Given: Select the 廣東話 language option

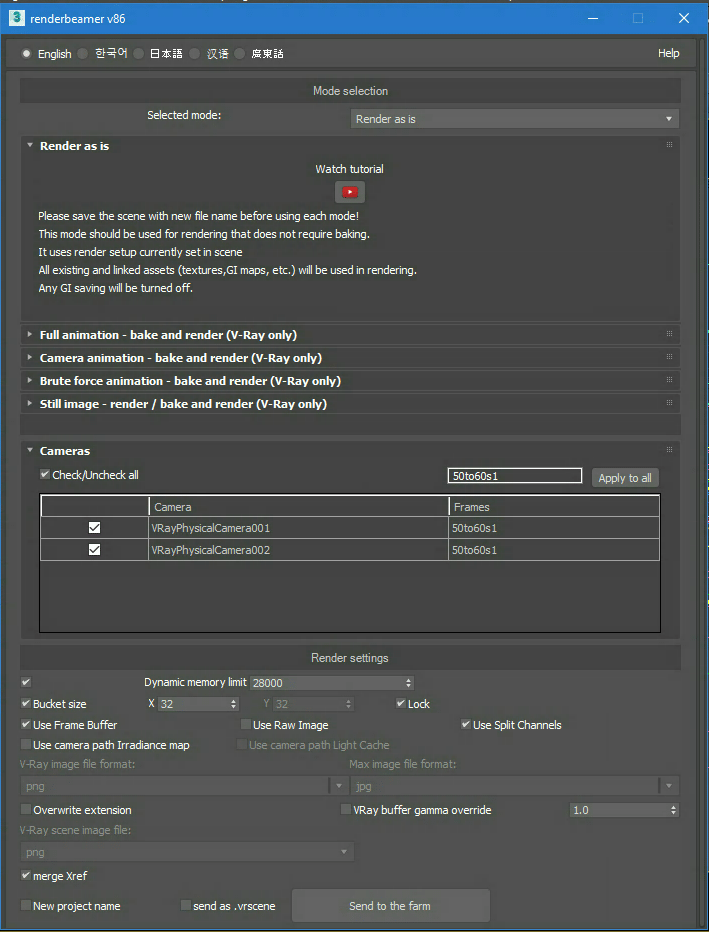Looking at the screenshot, I should point(259,53).
